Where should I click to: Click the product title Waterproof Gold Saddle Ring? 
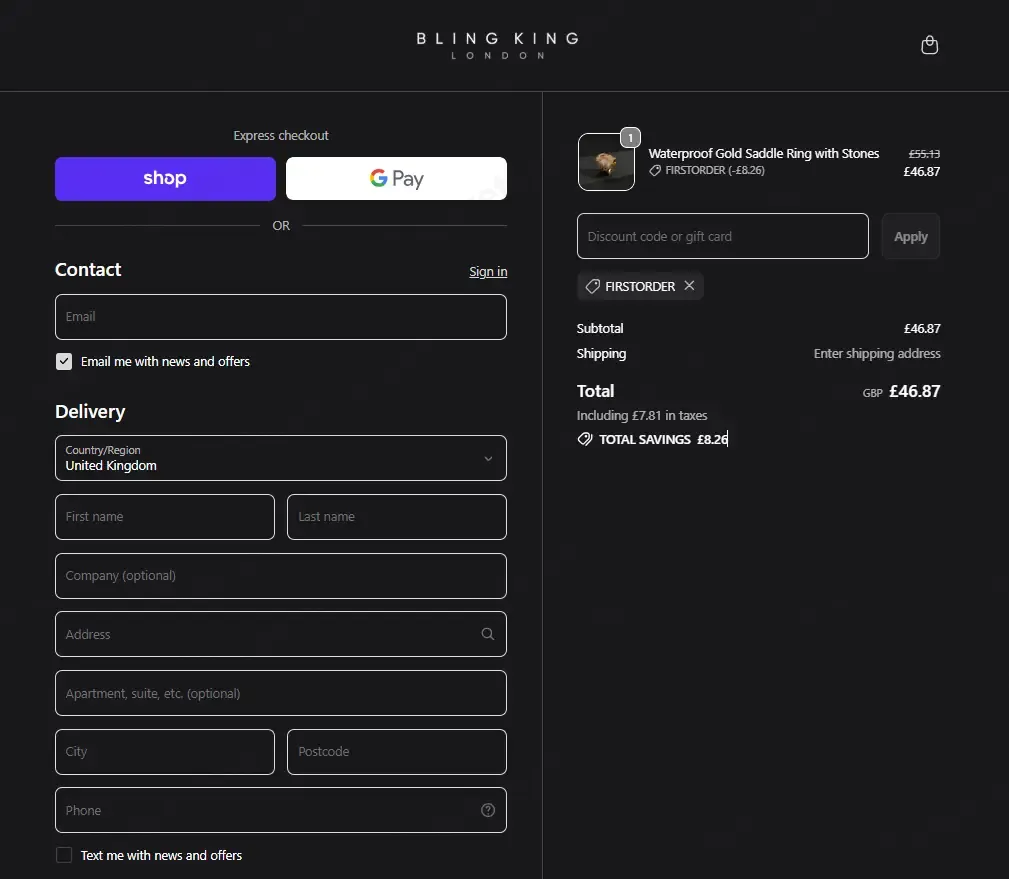coord(763,153)
